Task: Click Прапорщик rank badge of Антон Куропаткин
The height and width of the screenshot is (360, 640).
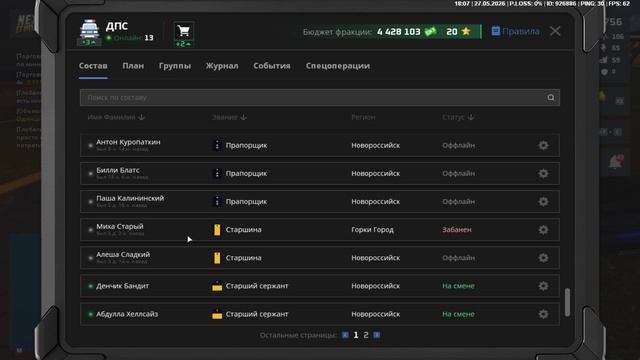Action: pos(217,145)
